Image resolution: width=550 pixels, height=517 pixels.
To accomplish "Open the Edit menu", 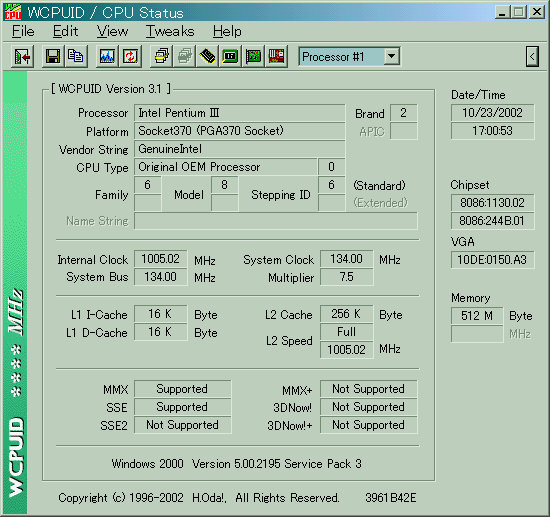I will tap(65, 32).
